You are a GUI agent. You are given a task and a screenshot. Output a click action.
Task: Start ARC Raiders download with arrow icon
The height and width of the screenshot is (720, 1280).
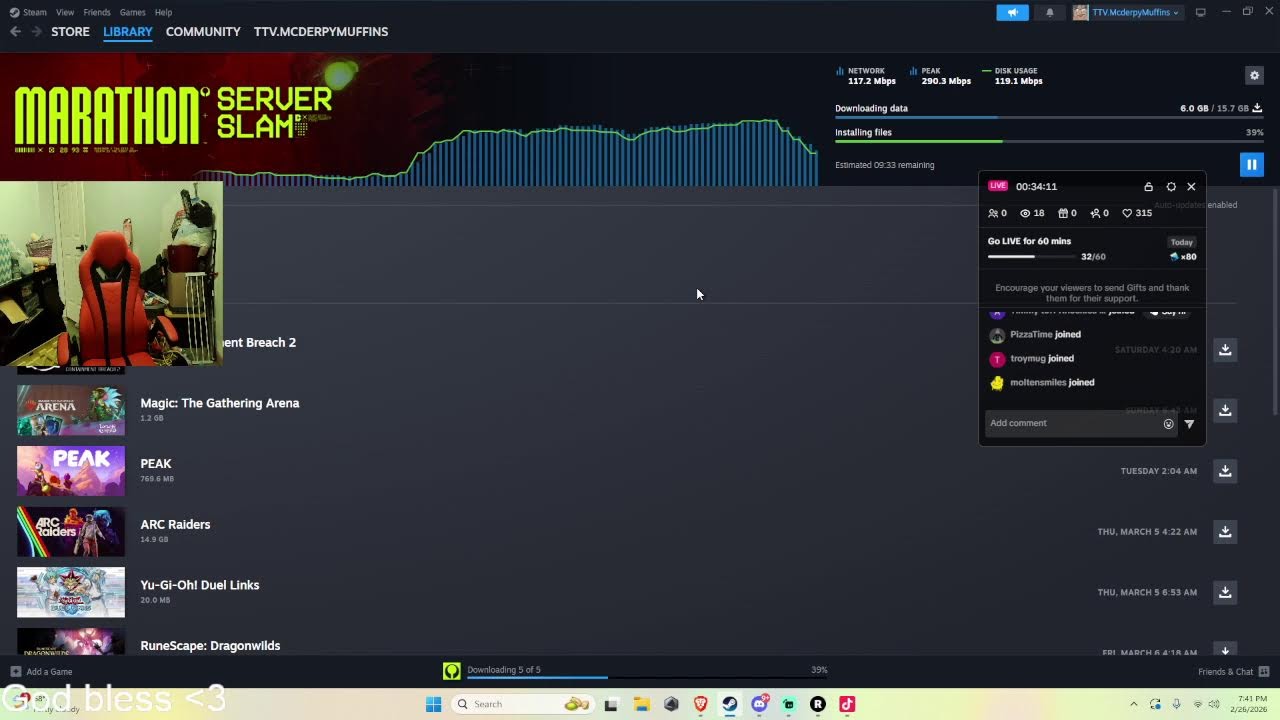(x=1225, y=532)
